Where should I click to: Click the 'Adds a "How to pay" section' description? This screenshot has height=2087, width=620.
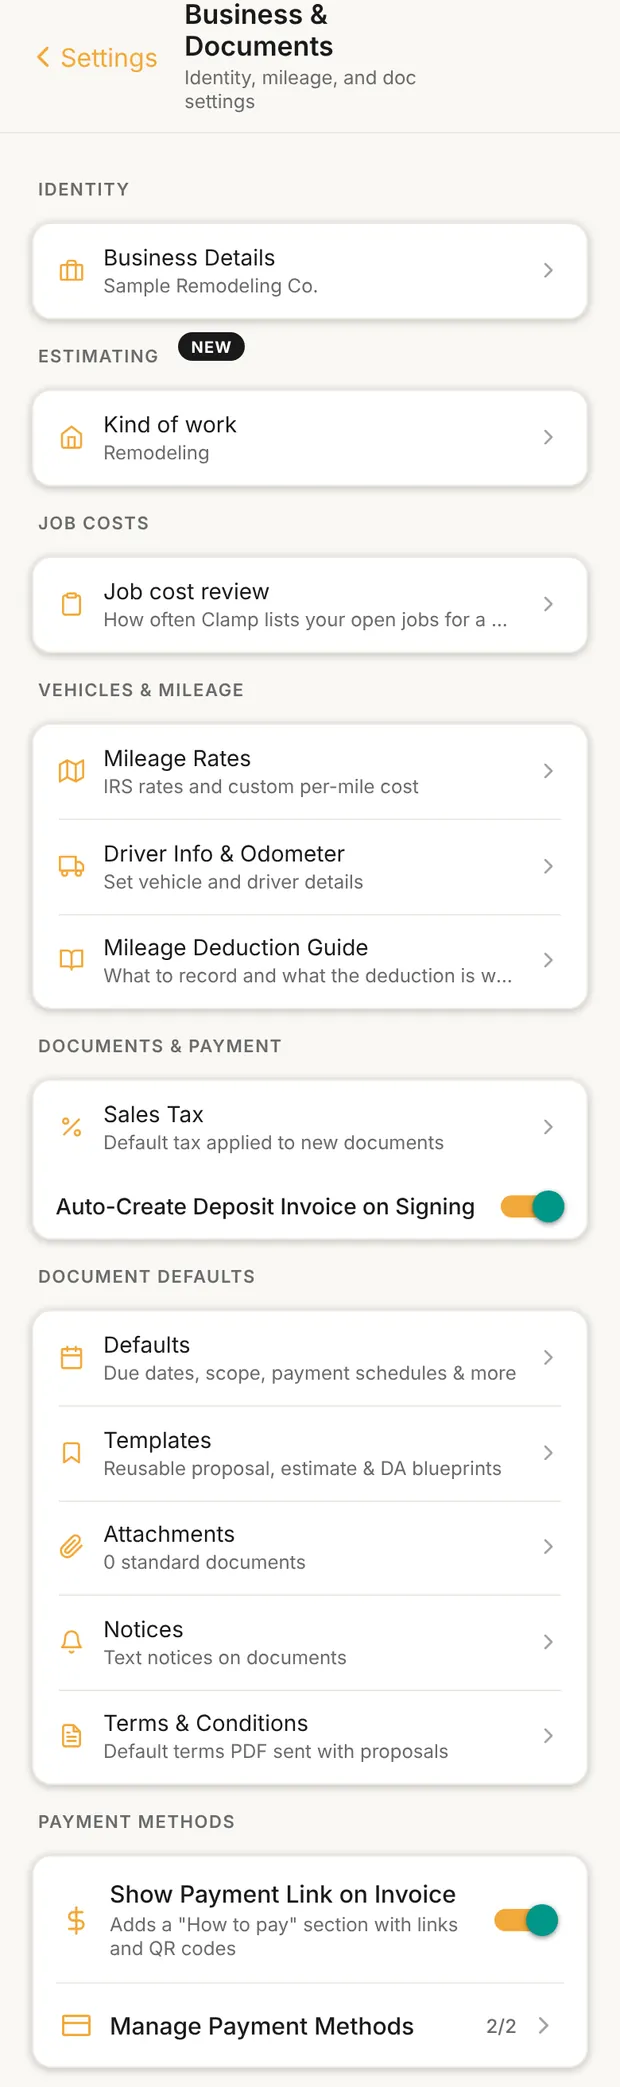pyautogui.click(x=283, y=1937)
